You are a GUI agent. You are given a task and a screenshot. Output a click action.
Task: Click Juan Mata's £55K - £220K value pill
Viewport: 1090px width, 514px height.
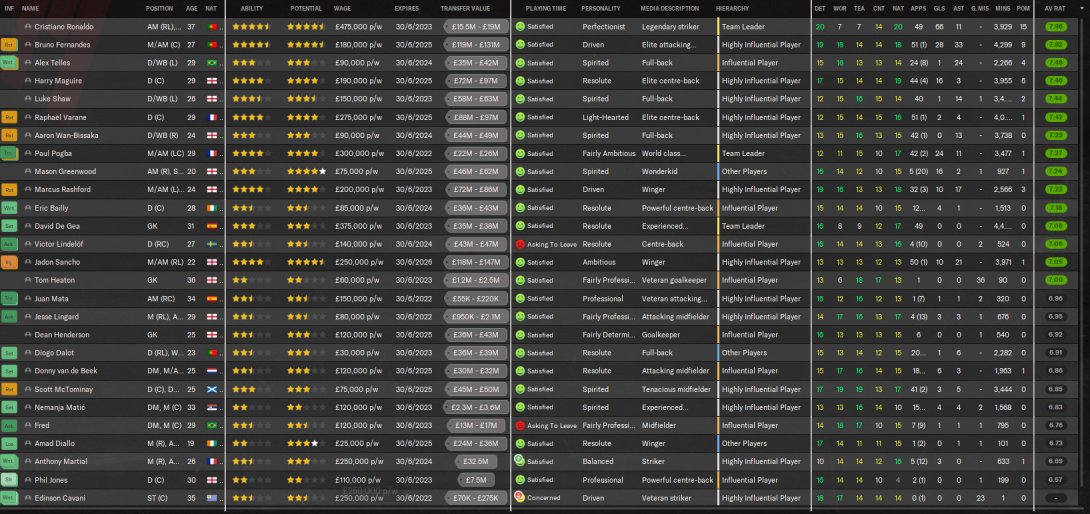(476, 298)
